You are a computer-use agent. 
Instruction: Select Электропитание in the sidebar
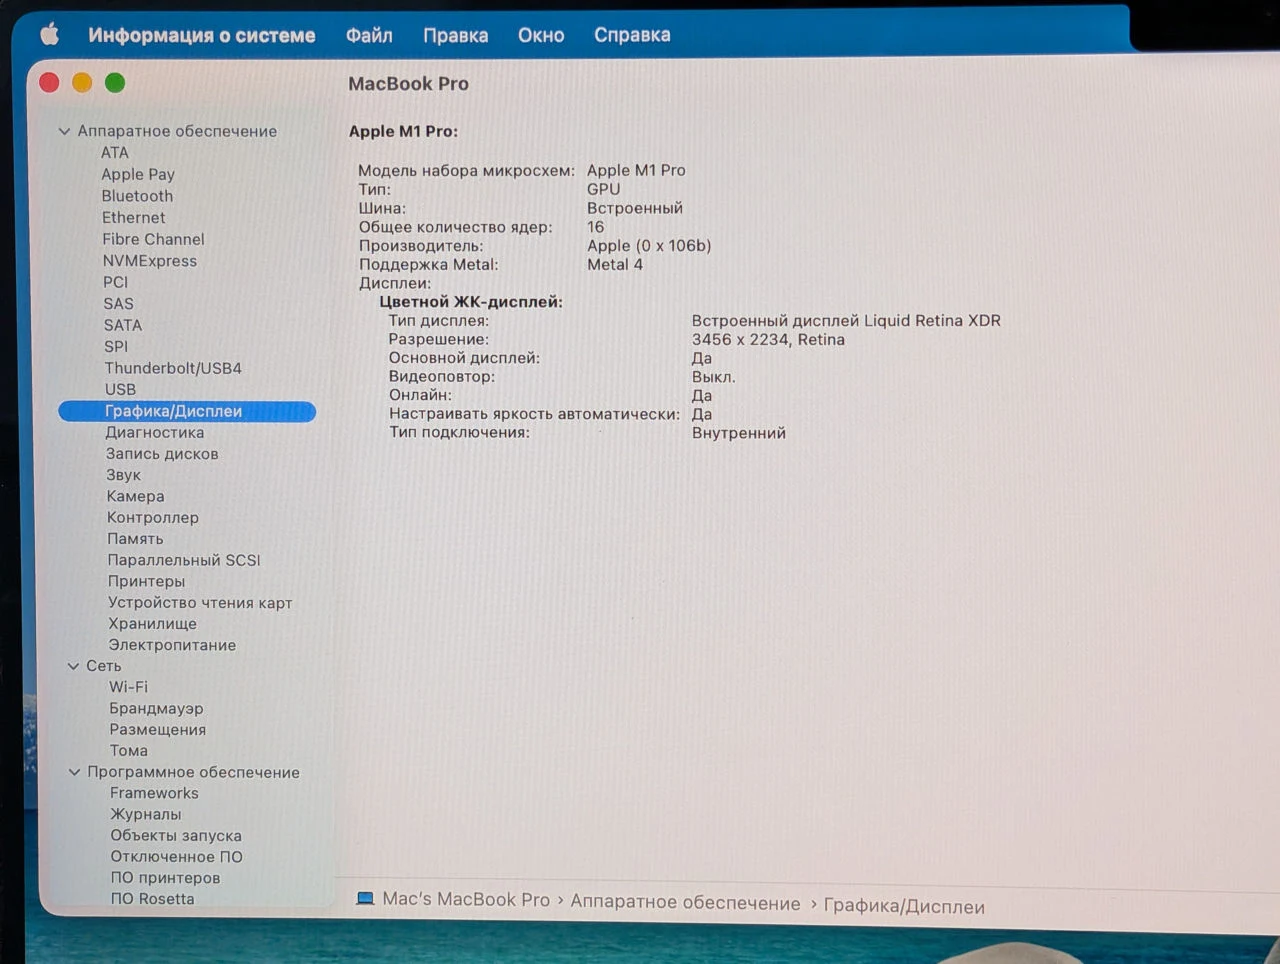pos(172,645)
